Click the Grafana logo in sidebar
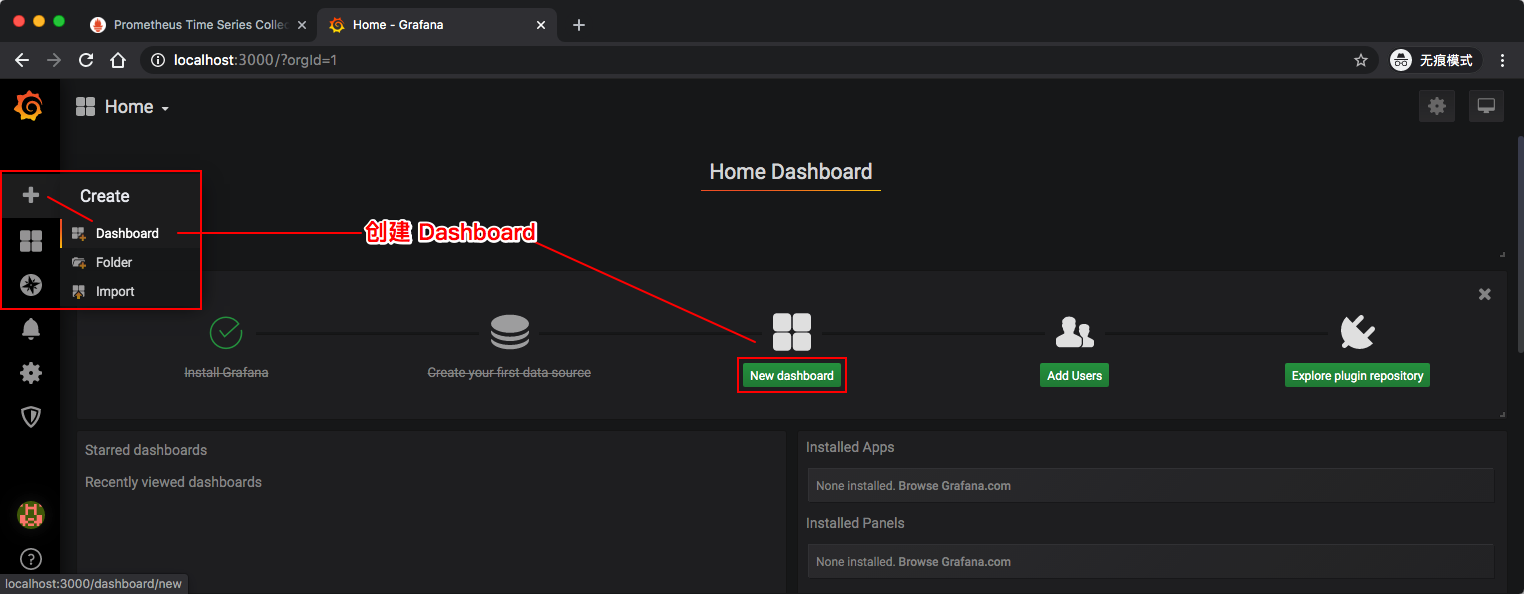The image size is (1524, 594). coord(29,106)
